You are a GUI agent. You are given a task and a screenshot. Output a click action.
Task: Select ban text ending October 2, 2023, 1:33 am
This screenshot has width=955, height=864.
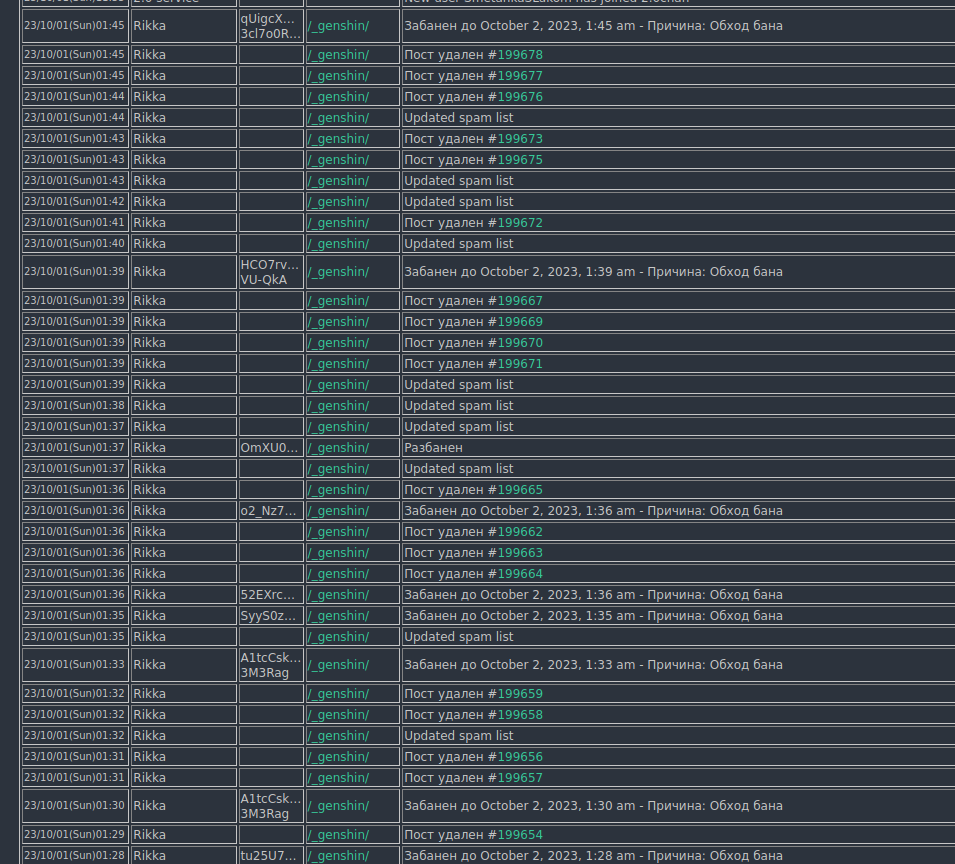point(593,665)
